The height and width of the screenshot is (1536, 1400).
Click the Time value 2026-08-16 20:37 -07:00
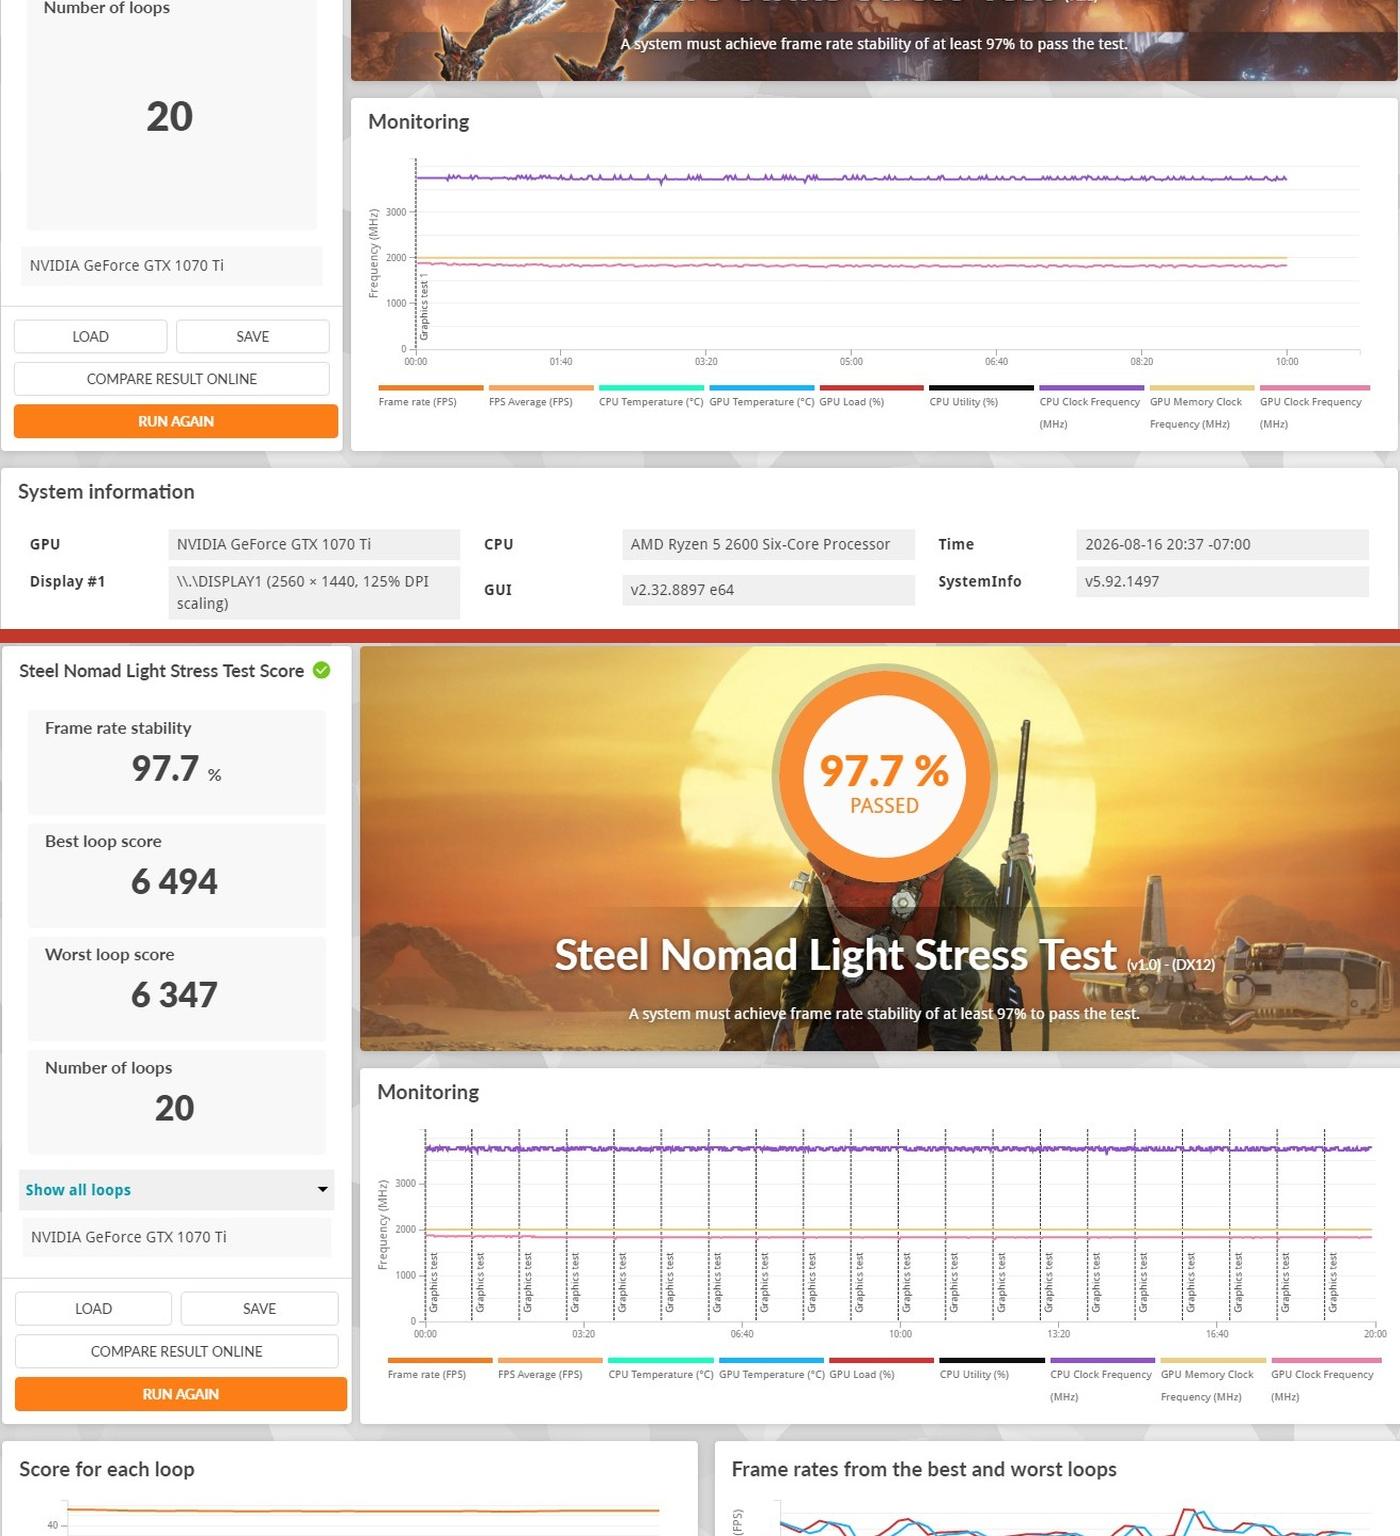coord(1222,544)
